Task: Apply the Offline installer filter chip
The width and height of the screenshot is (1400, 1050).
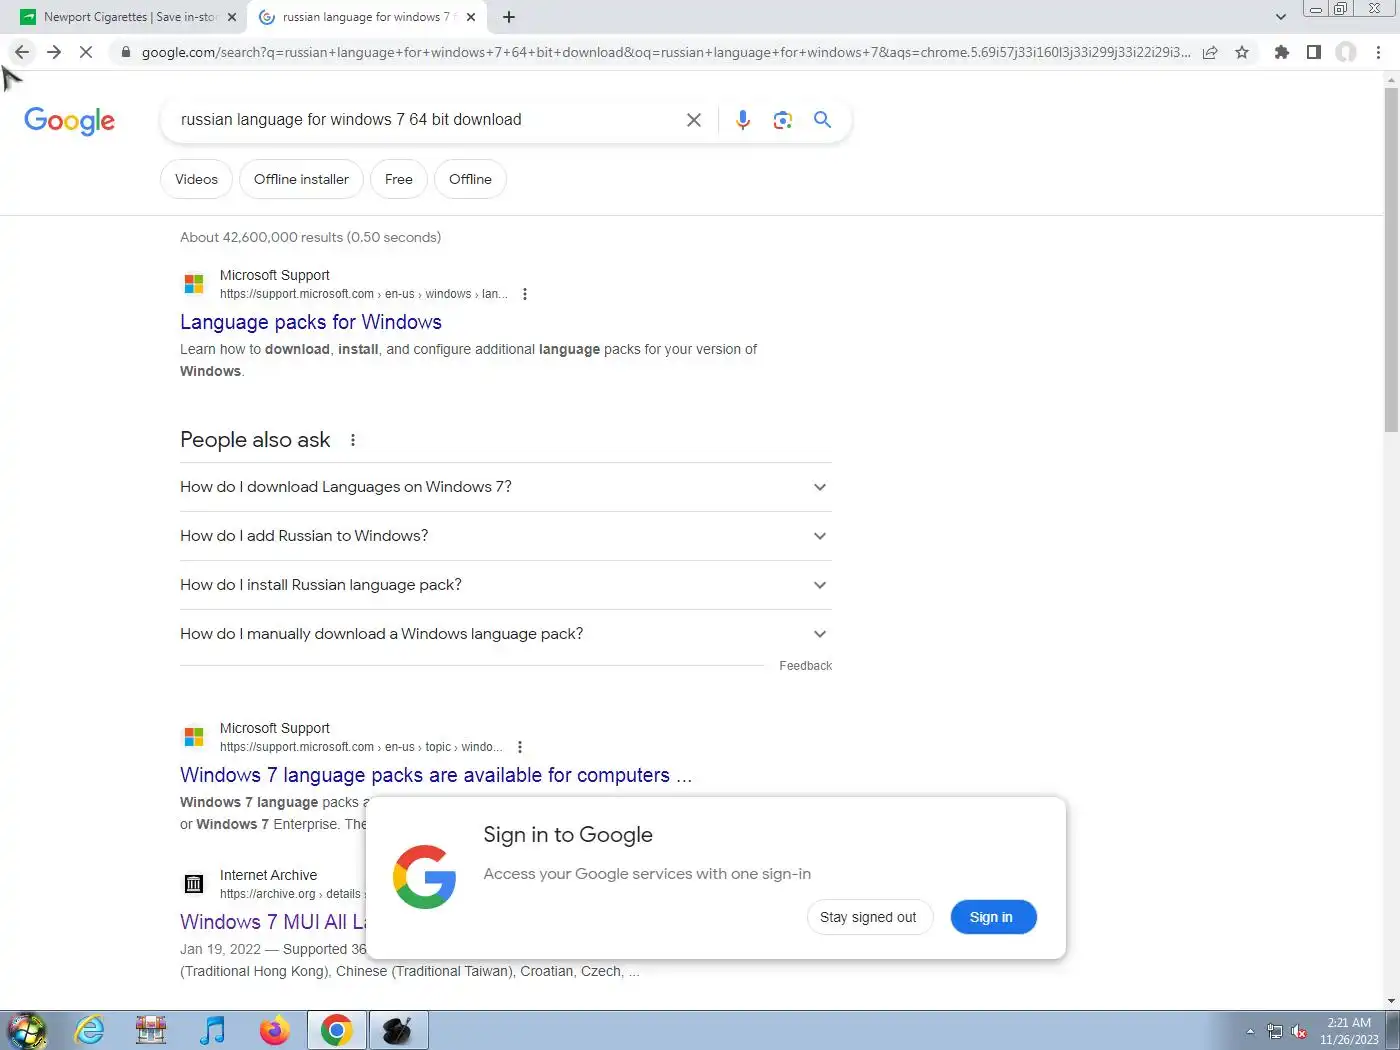Action: pos(301,179)
